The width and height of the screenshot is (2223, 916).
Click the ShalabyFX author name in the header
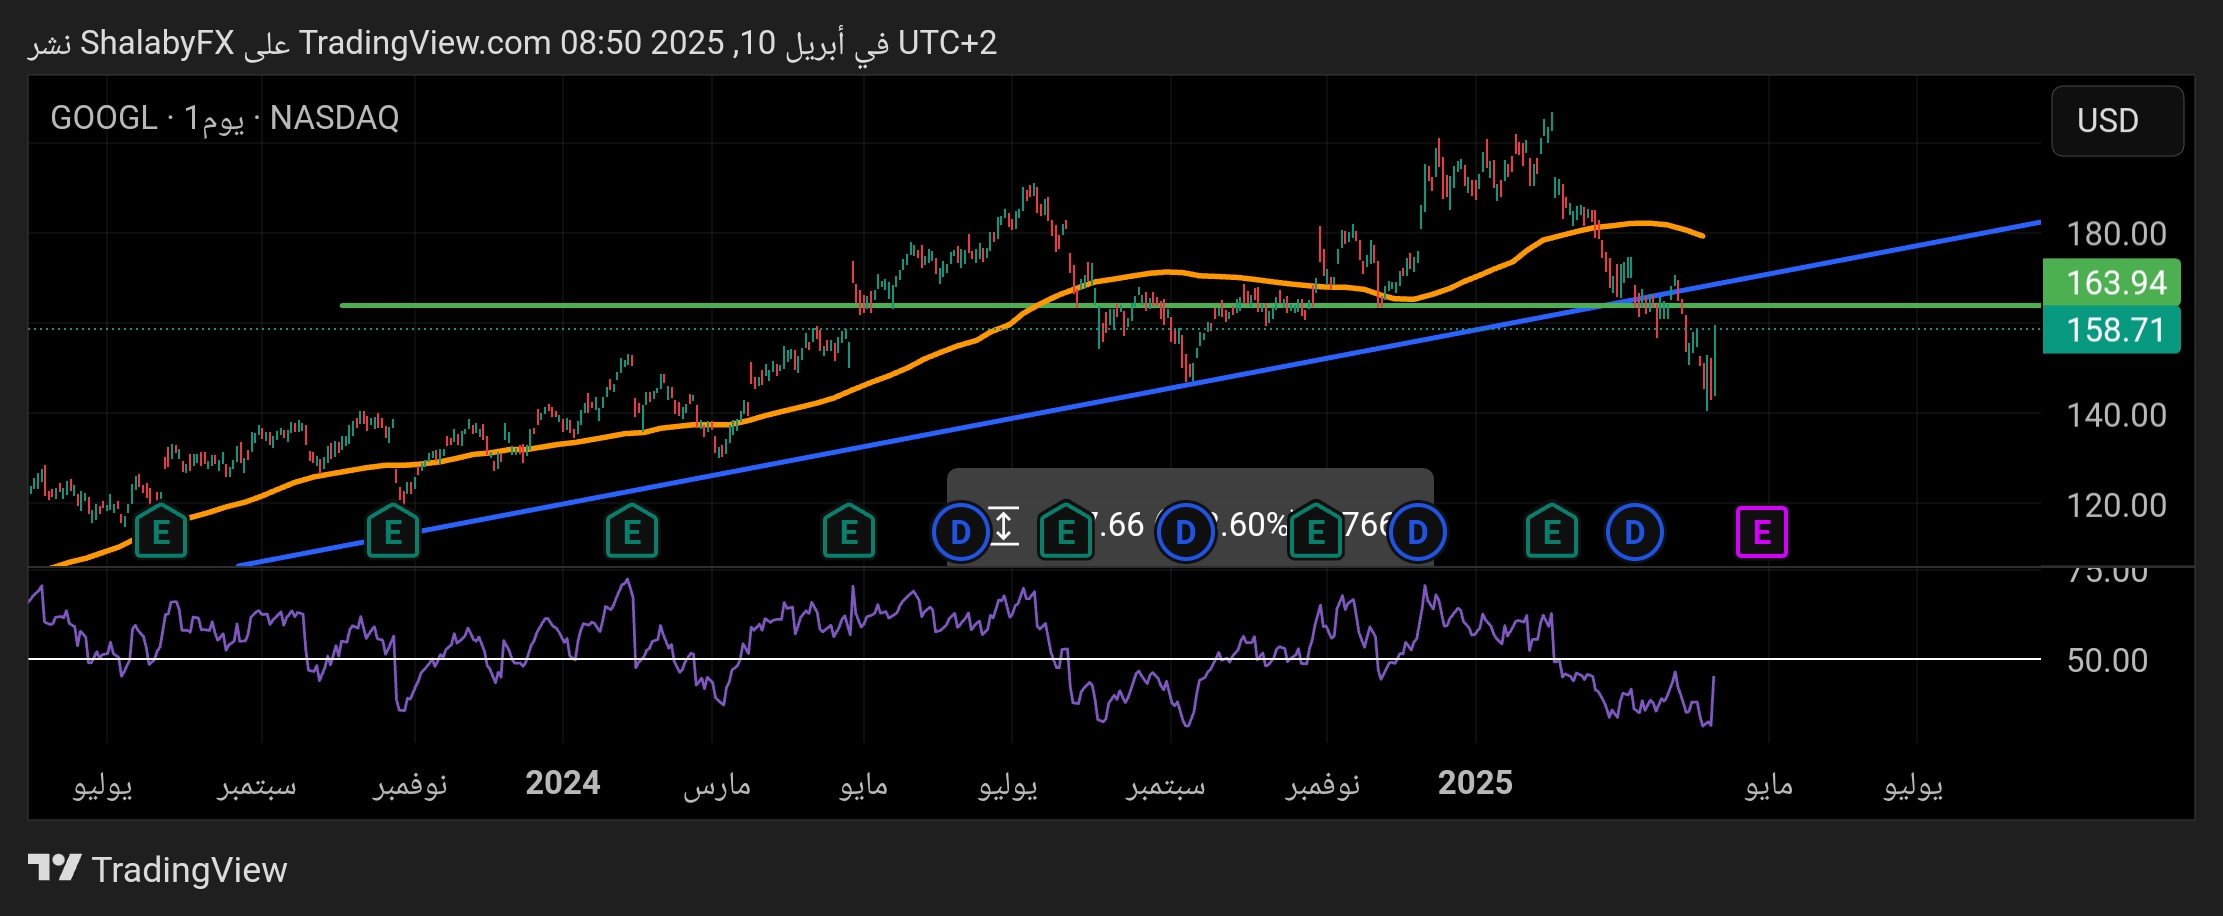pyautogui.click(x=157, y=43)
